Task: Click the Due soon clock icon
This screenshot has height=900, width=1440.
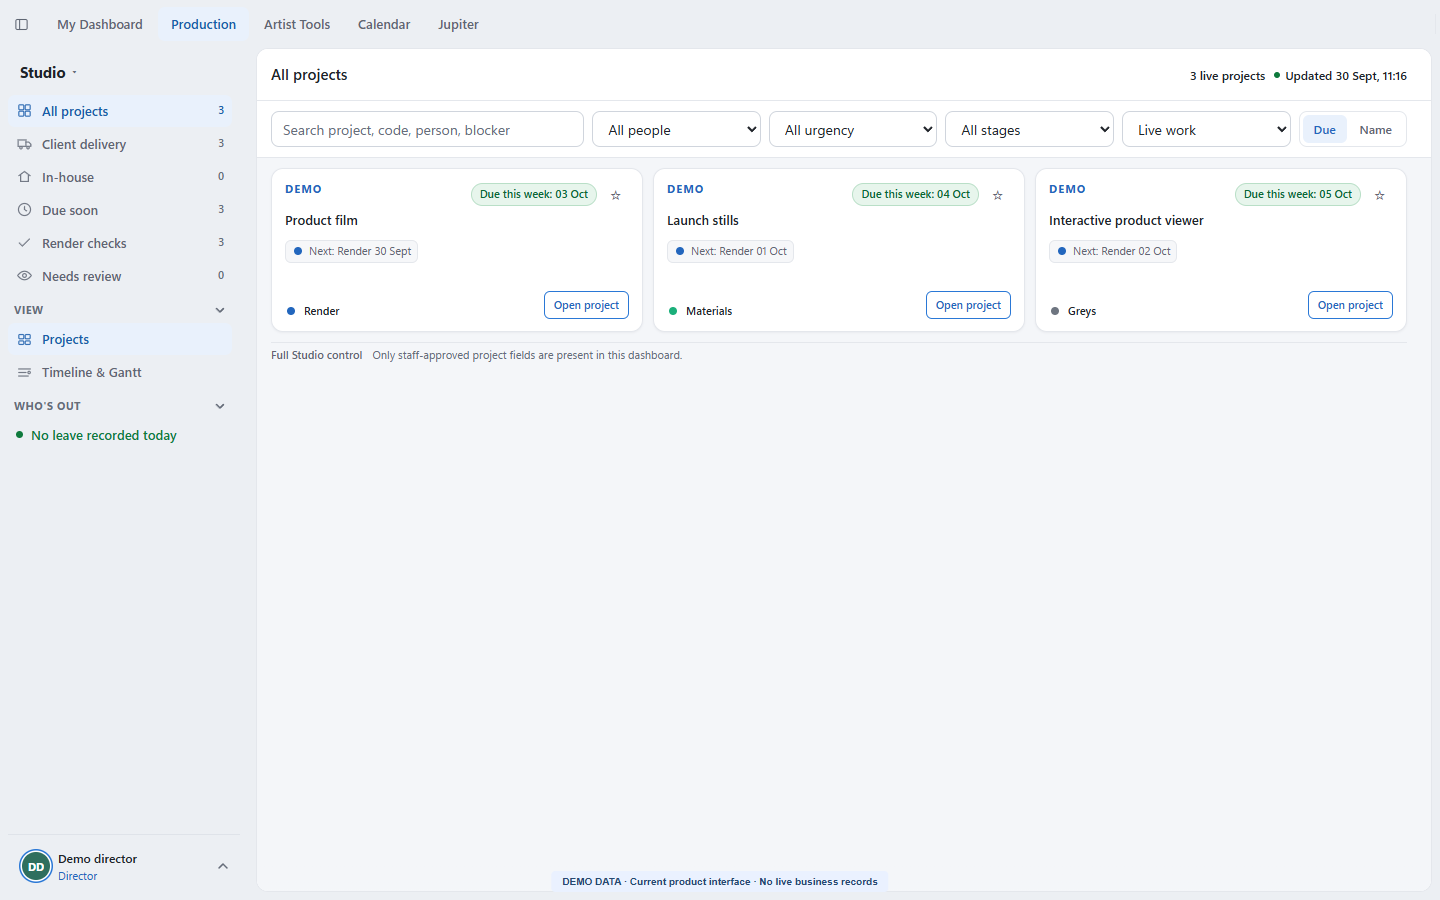Action: point(25,210)
